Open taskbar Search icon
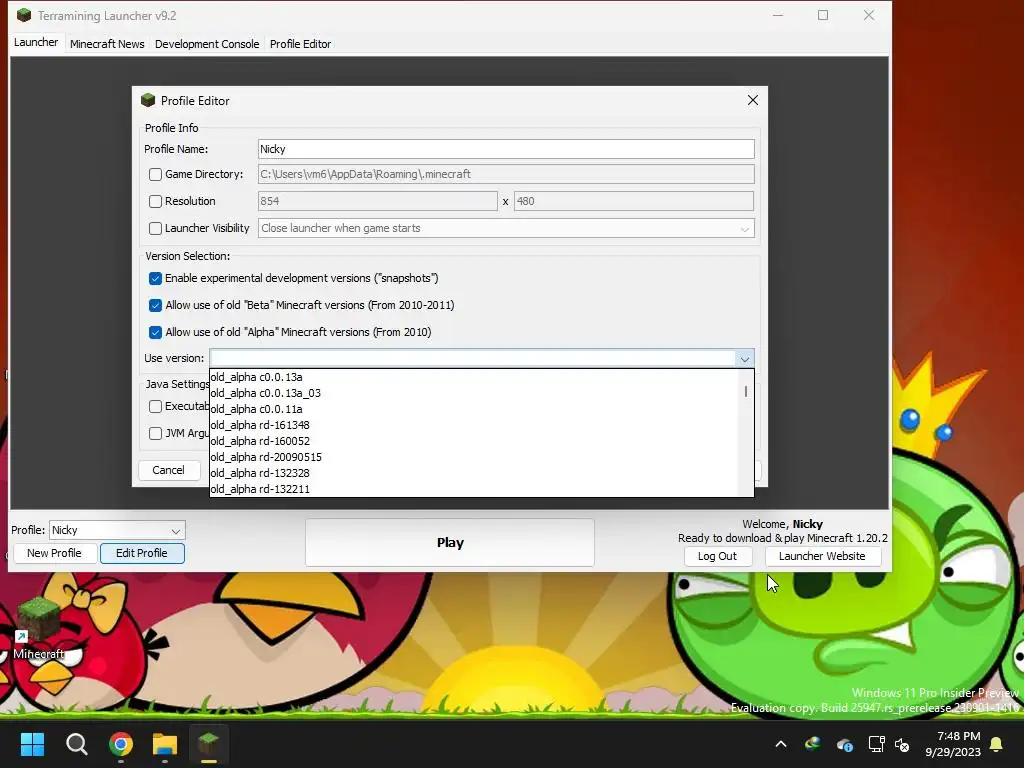Viewport: 1024px width, 768px height. pyautogui.click(x=76, y=744)
